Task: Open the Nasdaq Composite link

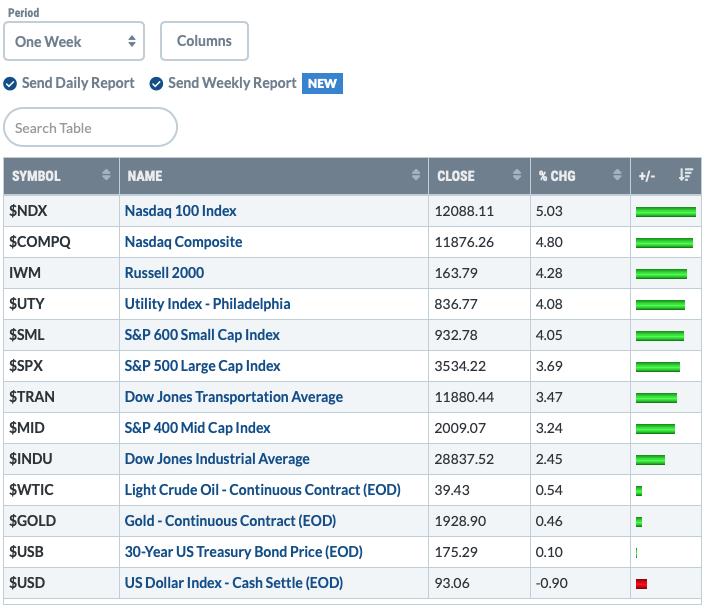Action: click(183, 242)
